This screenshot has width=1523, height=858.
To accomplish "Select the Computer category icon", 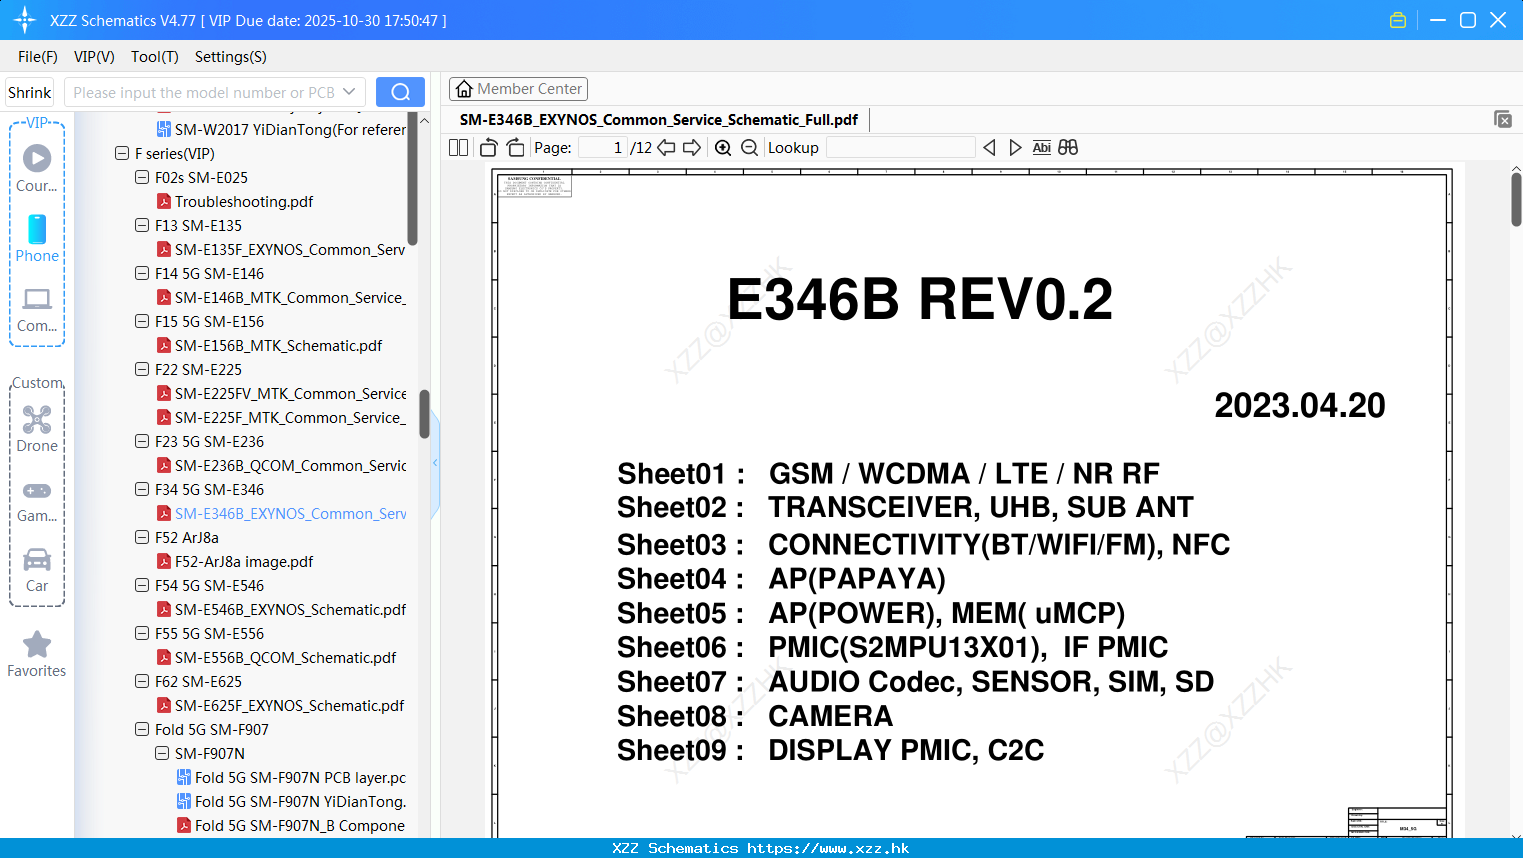I will point(37,310).
